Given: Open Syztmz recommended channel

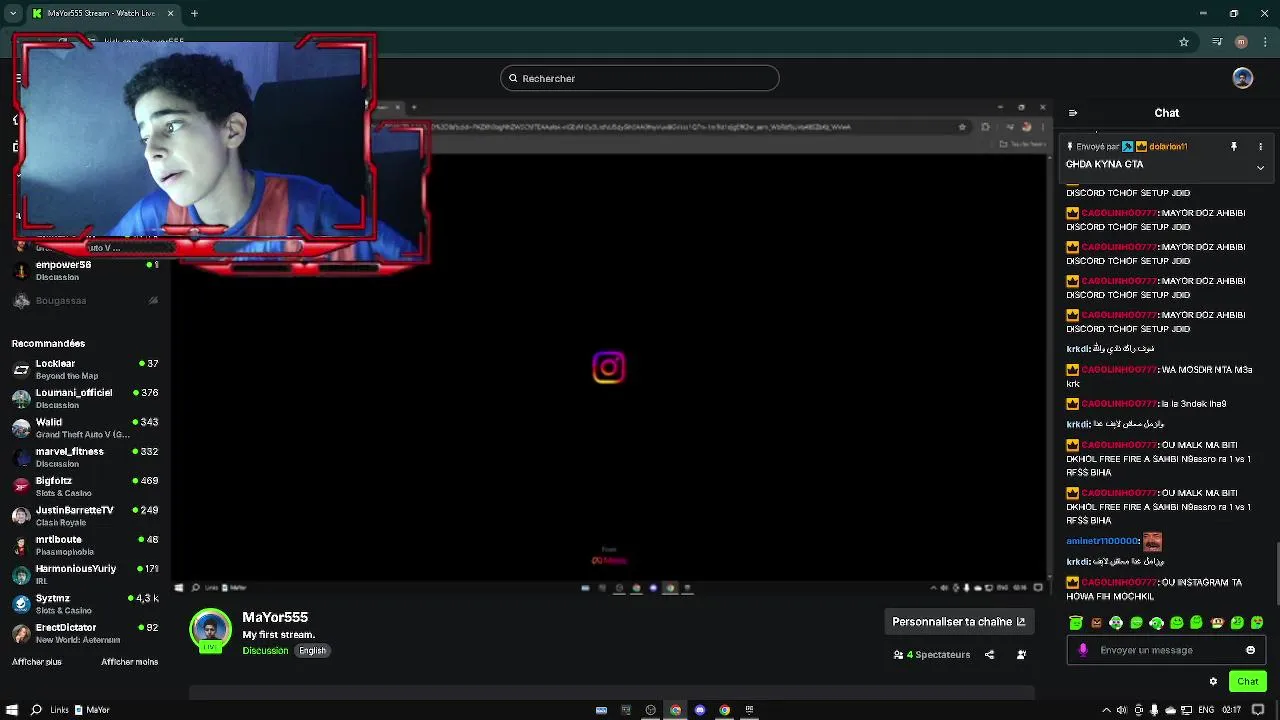Looking at the screenshot, I should point(85,603).
